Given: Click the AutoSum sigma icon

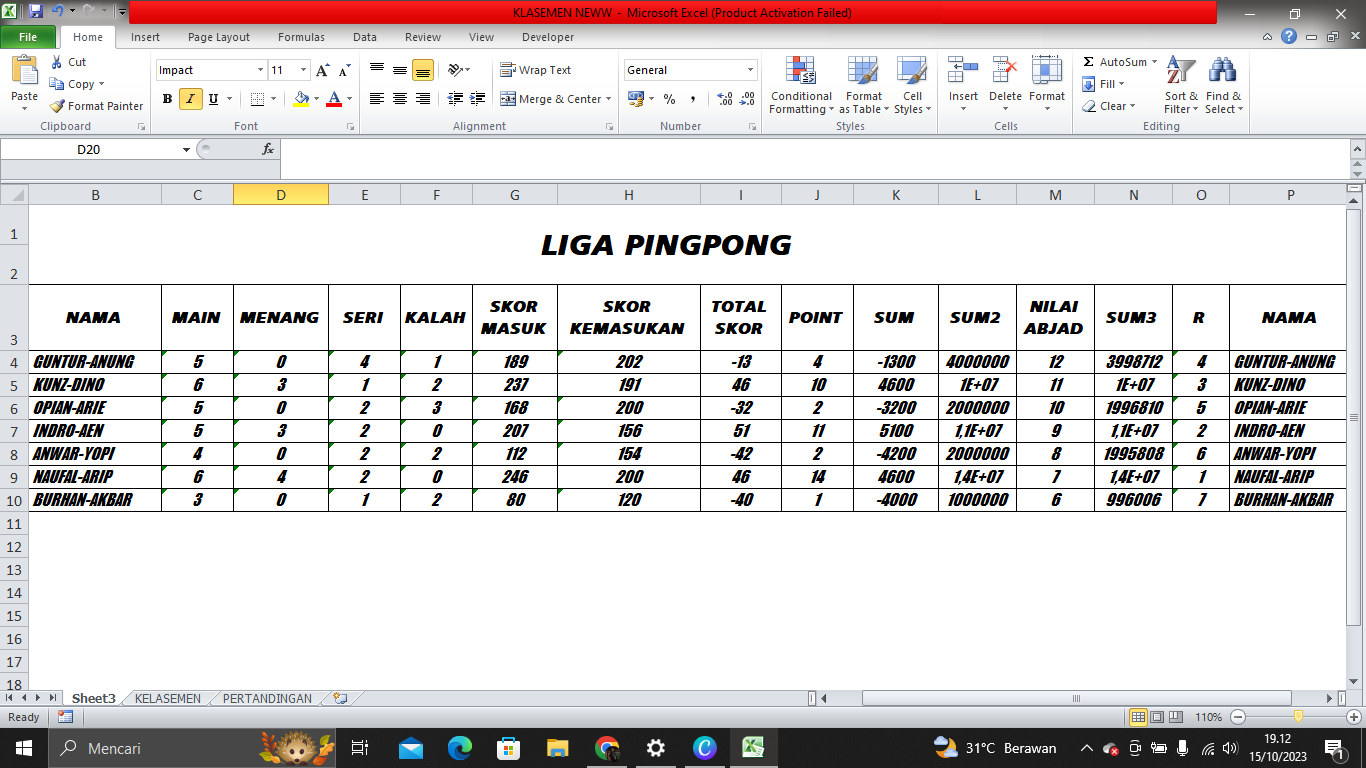Looking at the screenshot, I should (x=1089, y=62).
